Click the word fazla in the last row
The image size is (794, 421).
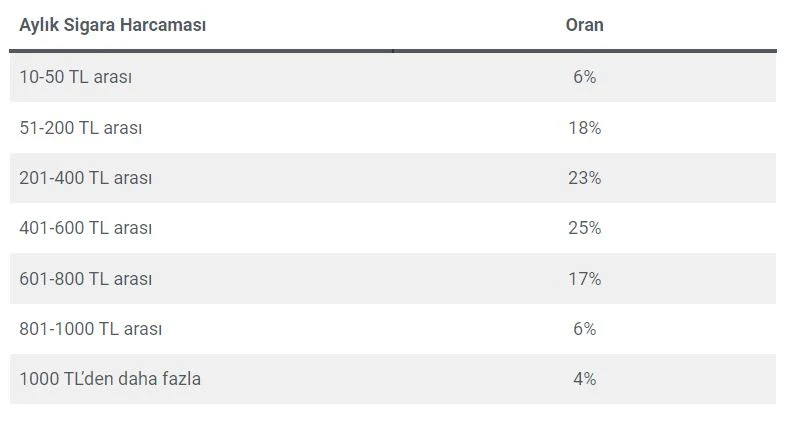(x=180, y=379)
